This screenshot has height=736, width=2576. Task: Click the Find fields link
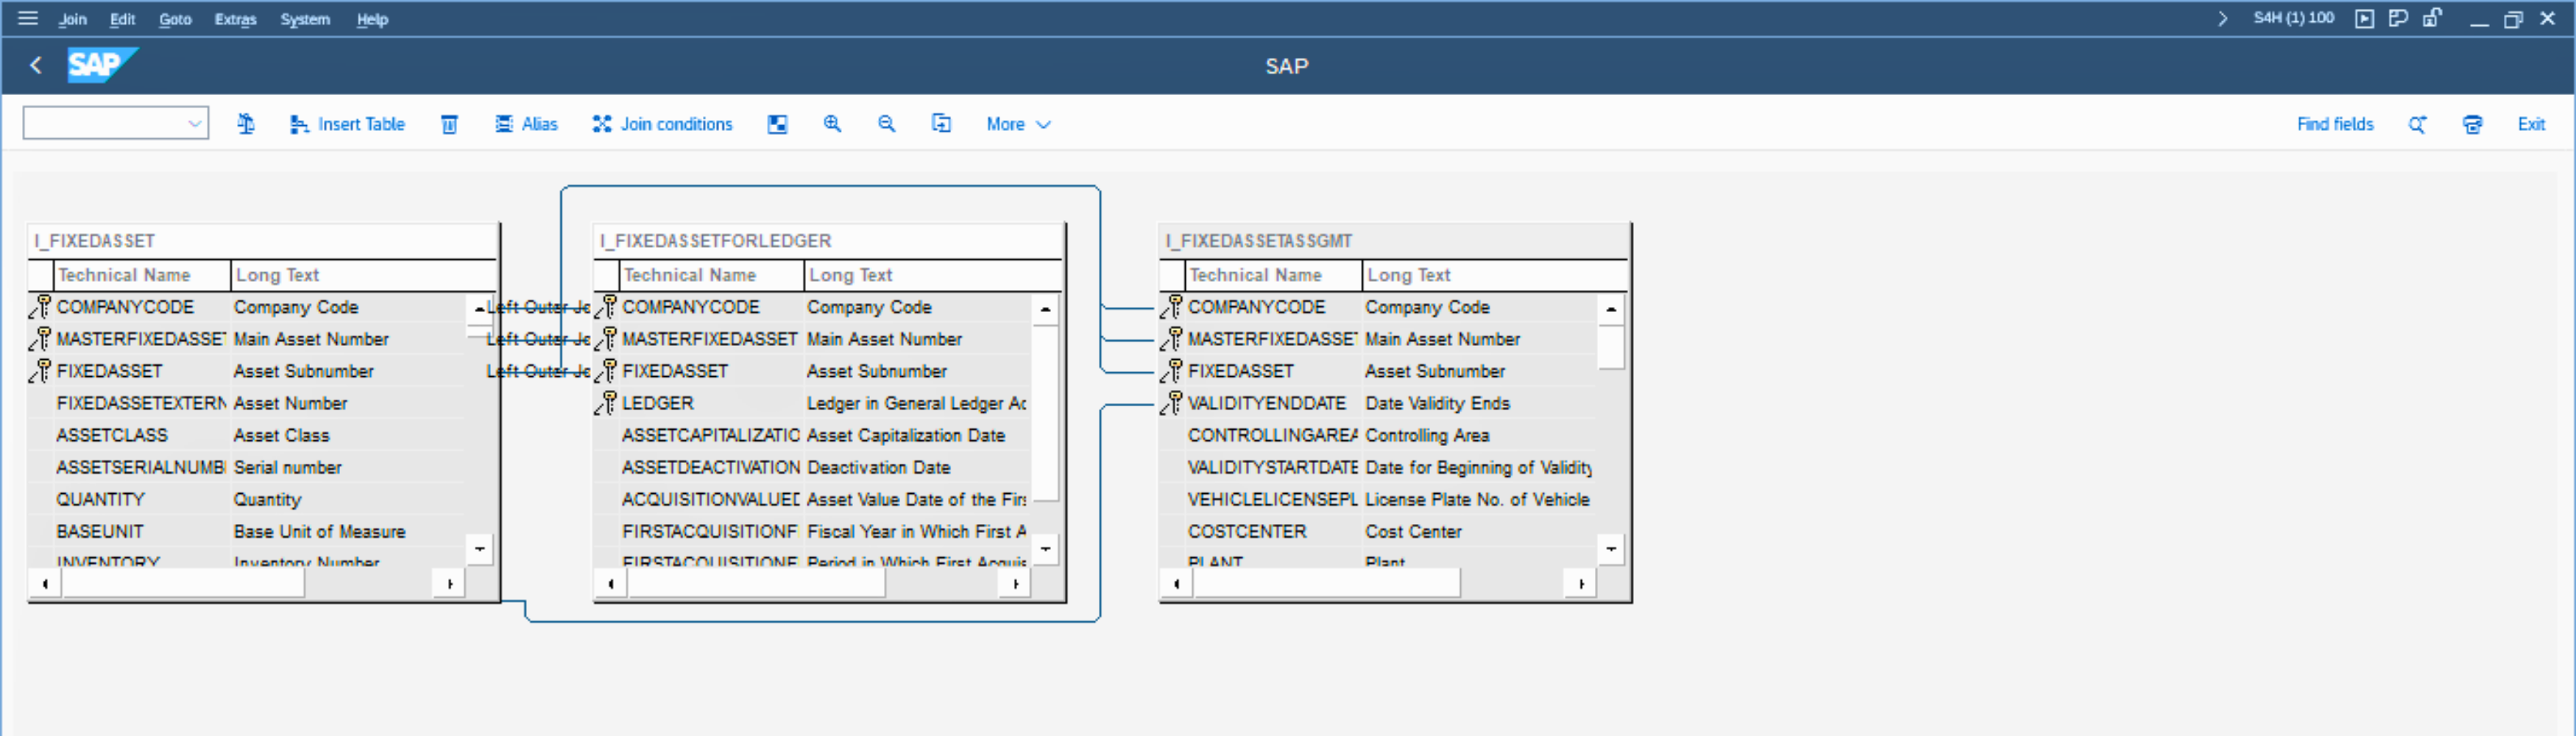tap(2334, 124)
